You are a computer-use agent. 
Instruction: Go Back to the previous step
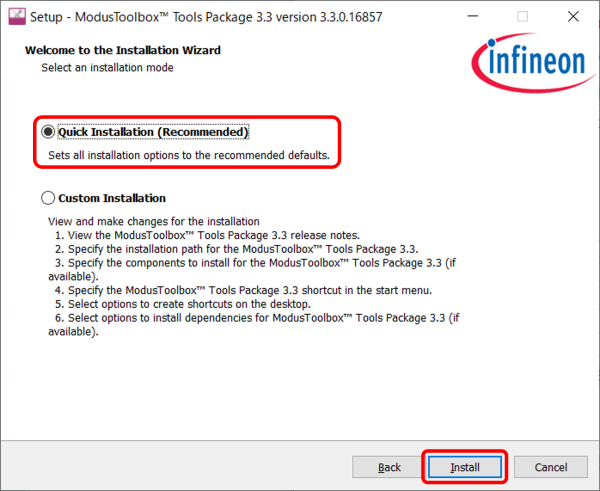(389, 467)
